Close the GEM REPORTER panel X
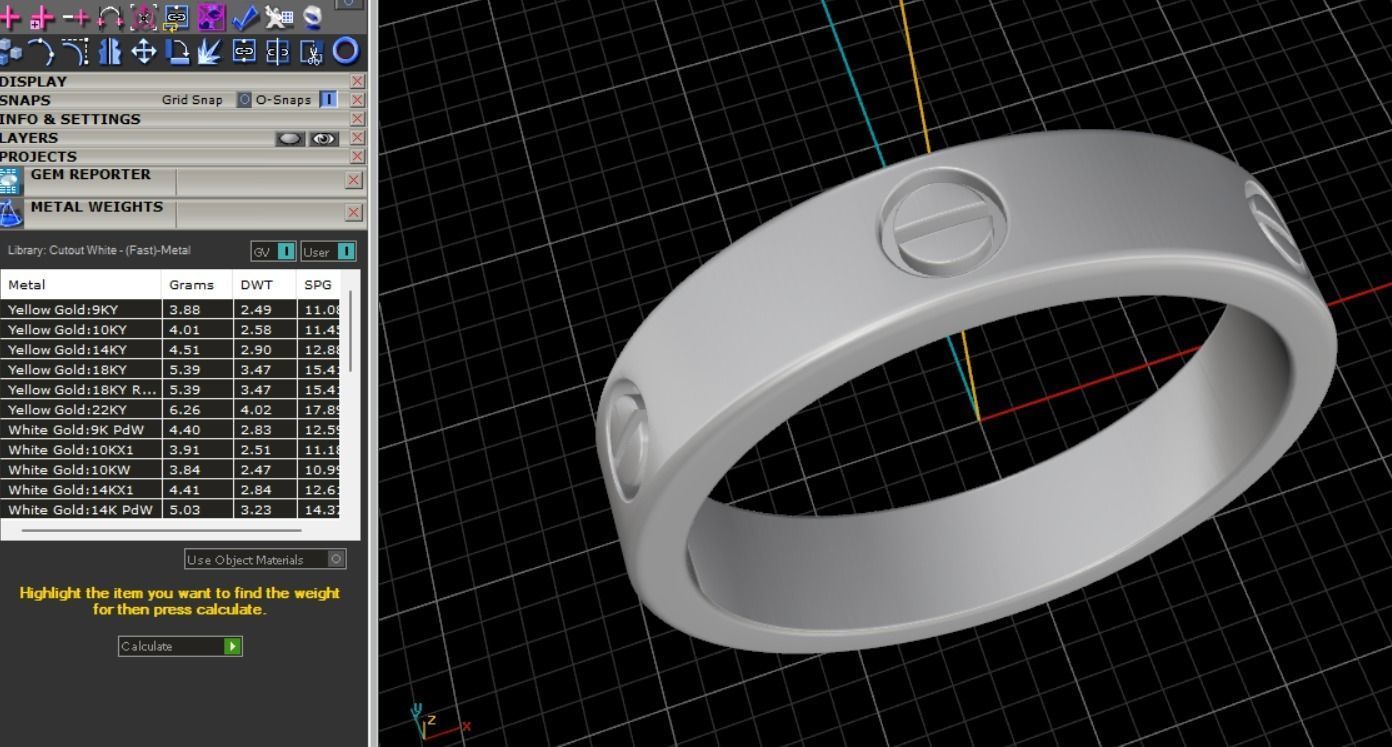 (x=353, y=180)
